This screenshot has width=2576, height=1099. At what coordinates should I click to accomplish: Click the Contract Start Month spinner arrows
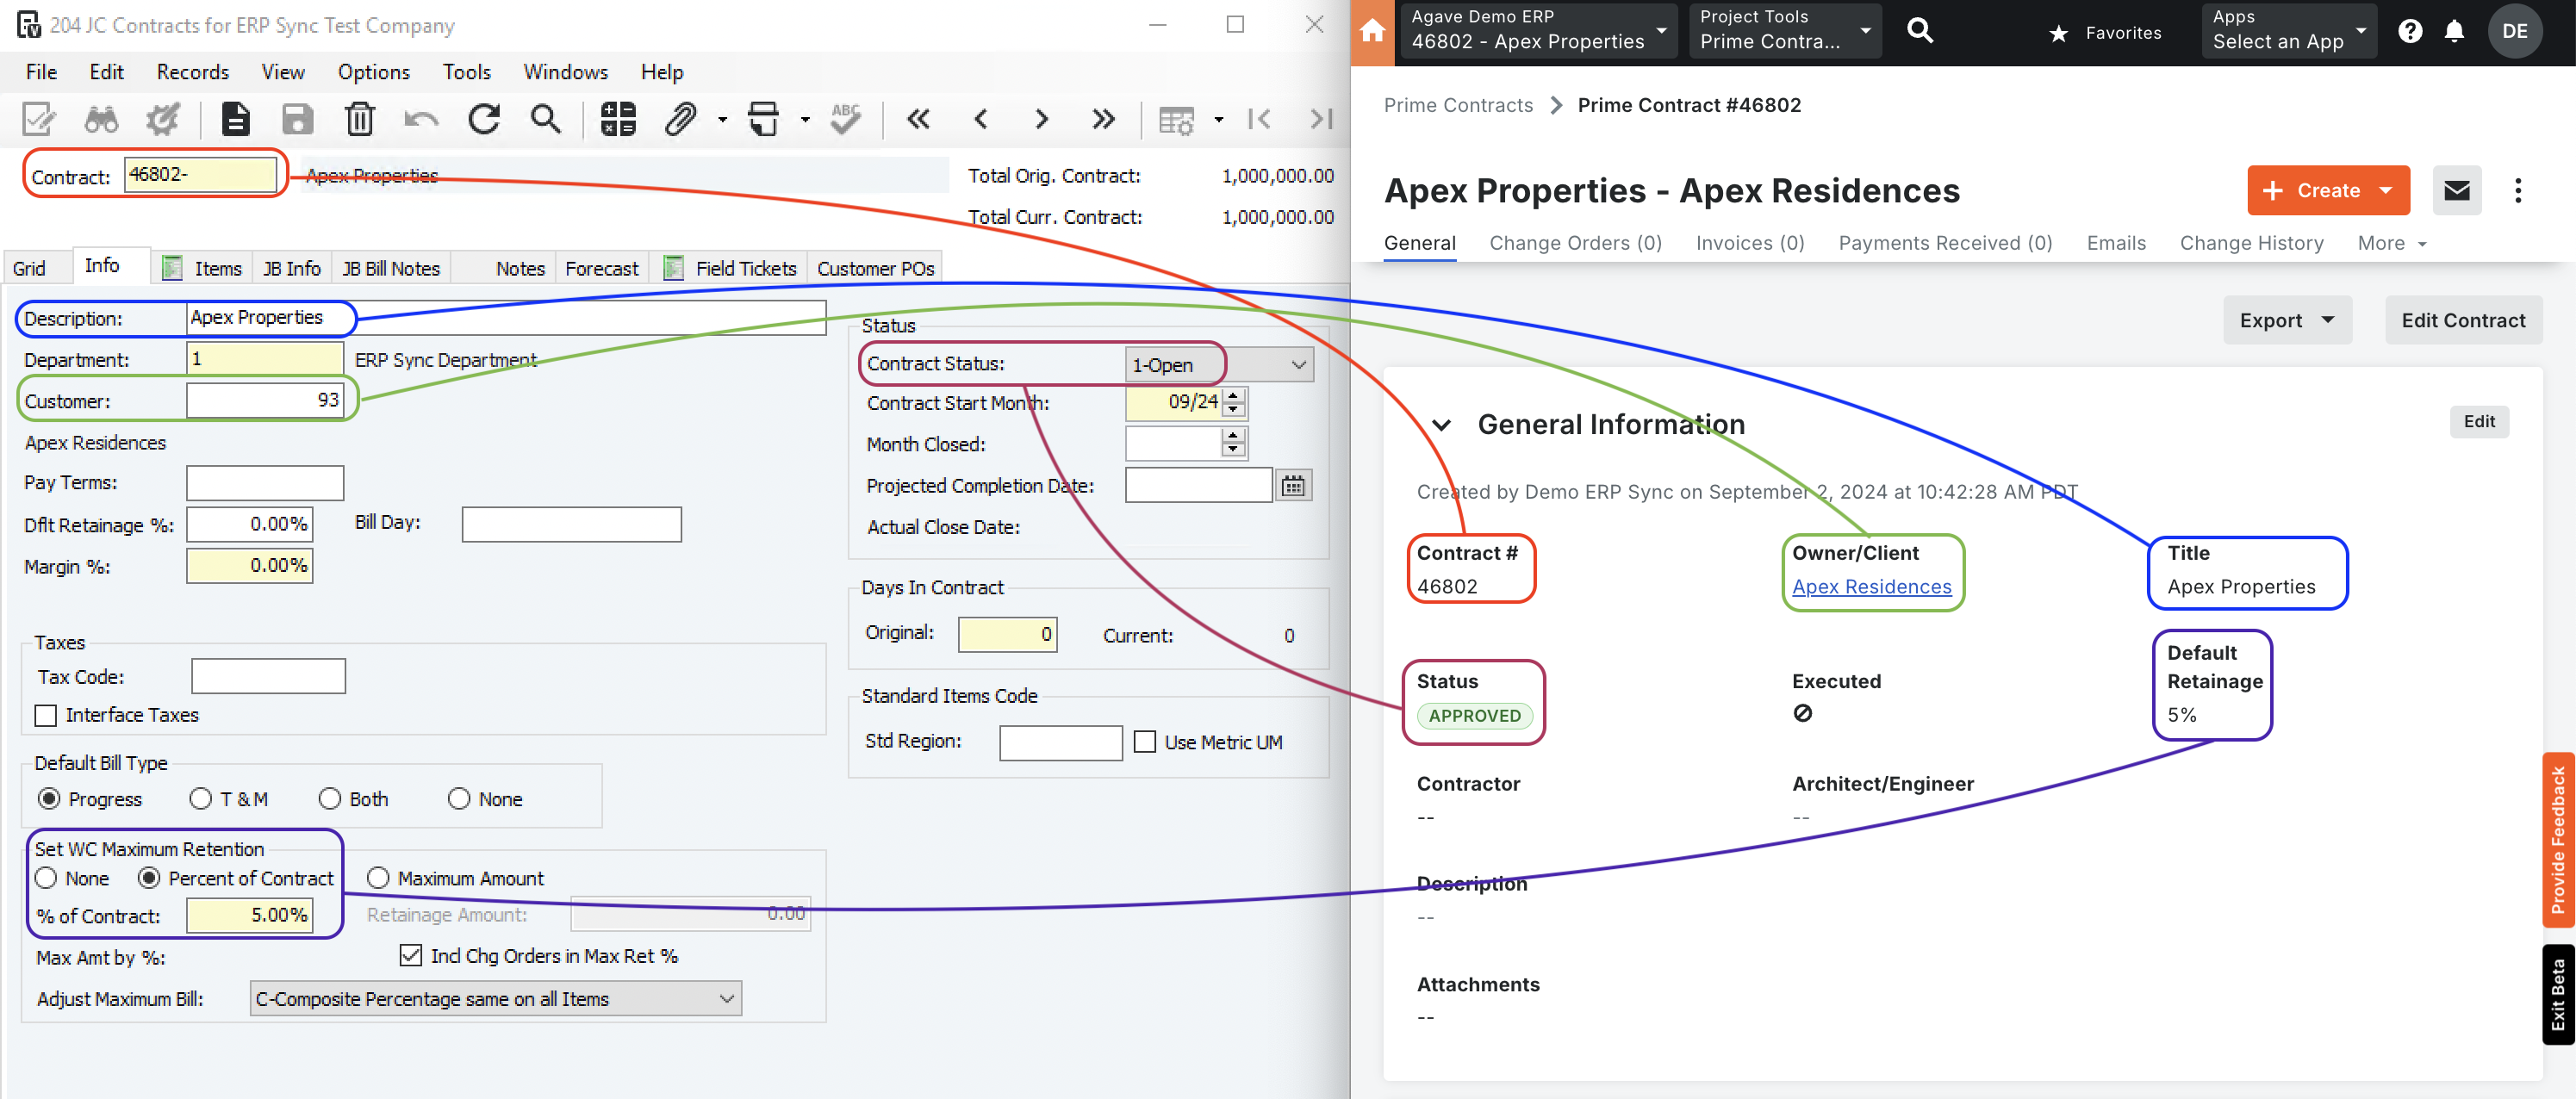pyautogui.click(x=1234, y=402)
